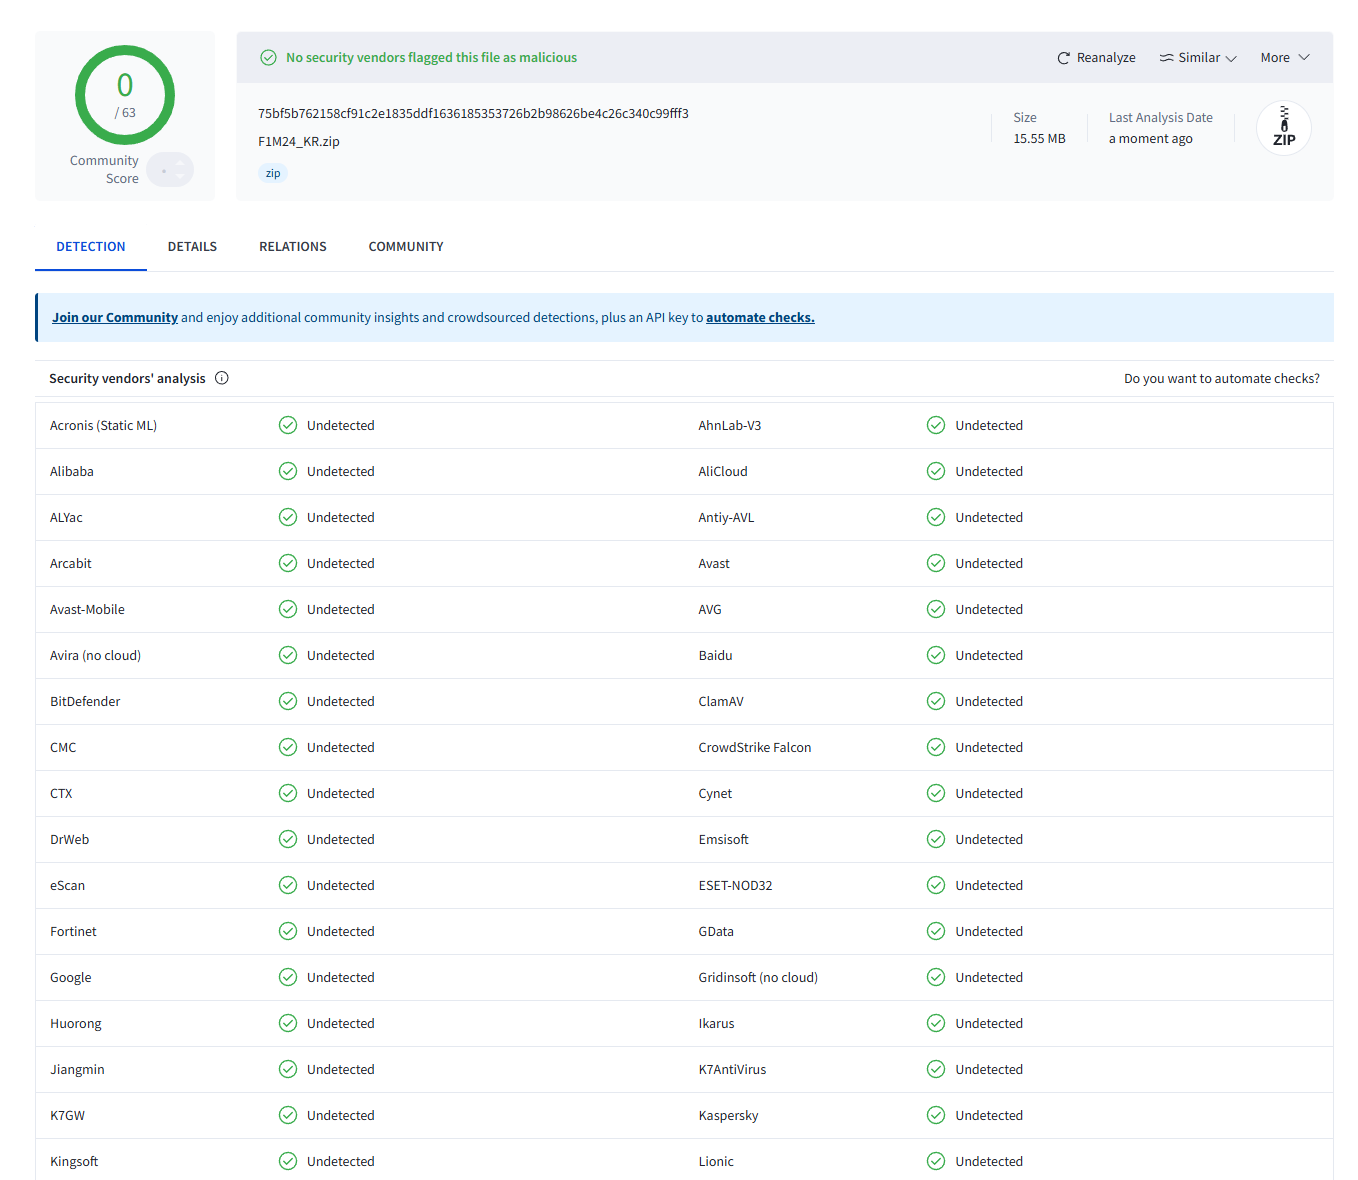Click the Undetected result for Google
Screen dimensions: 1358x1180
[x=341, y=978]
